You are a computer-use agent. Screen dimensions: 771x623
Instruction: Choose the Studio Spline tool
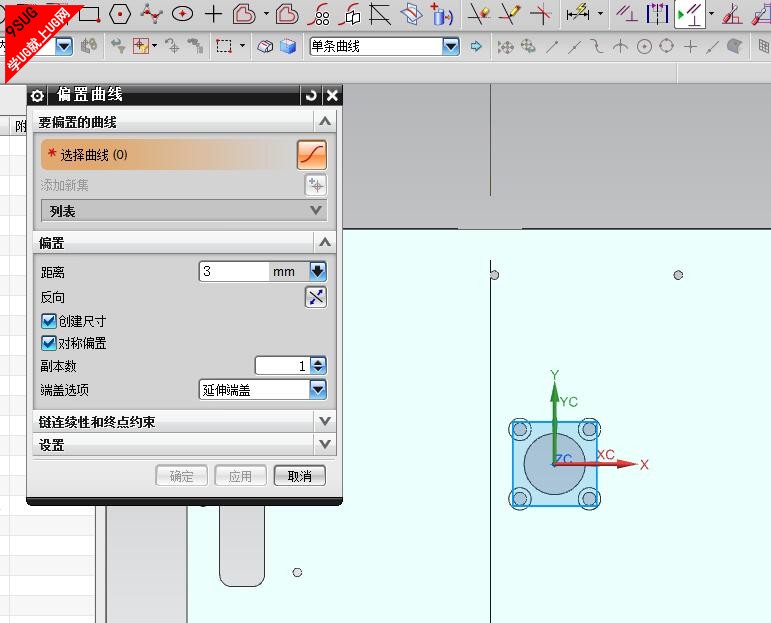151,14
